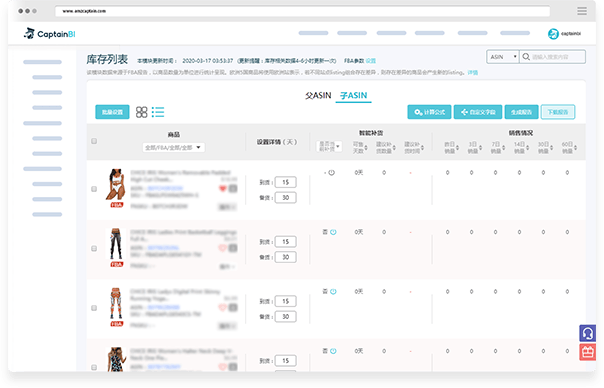
Task: Click the 到货 input on halter neck row
Action: click(285, 361)
